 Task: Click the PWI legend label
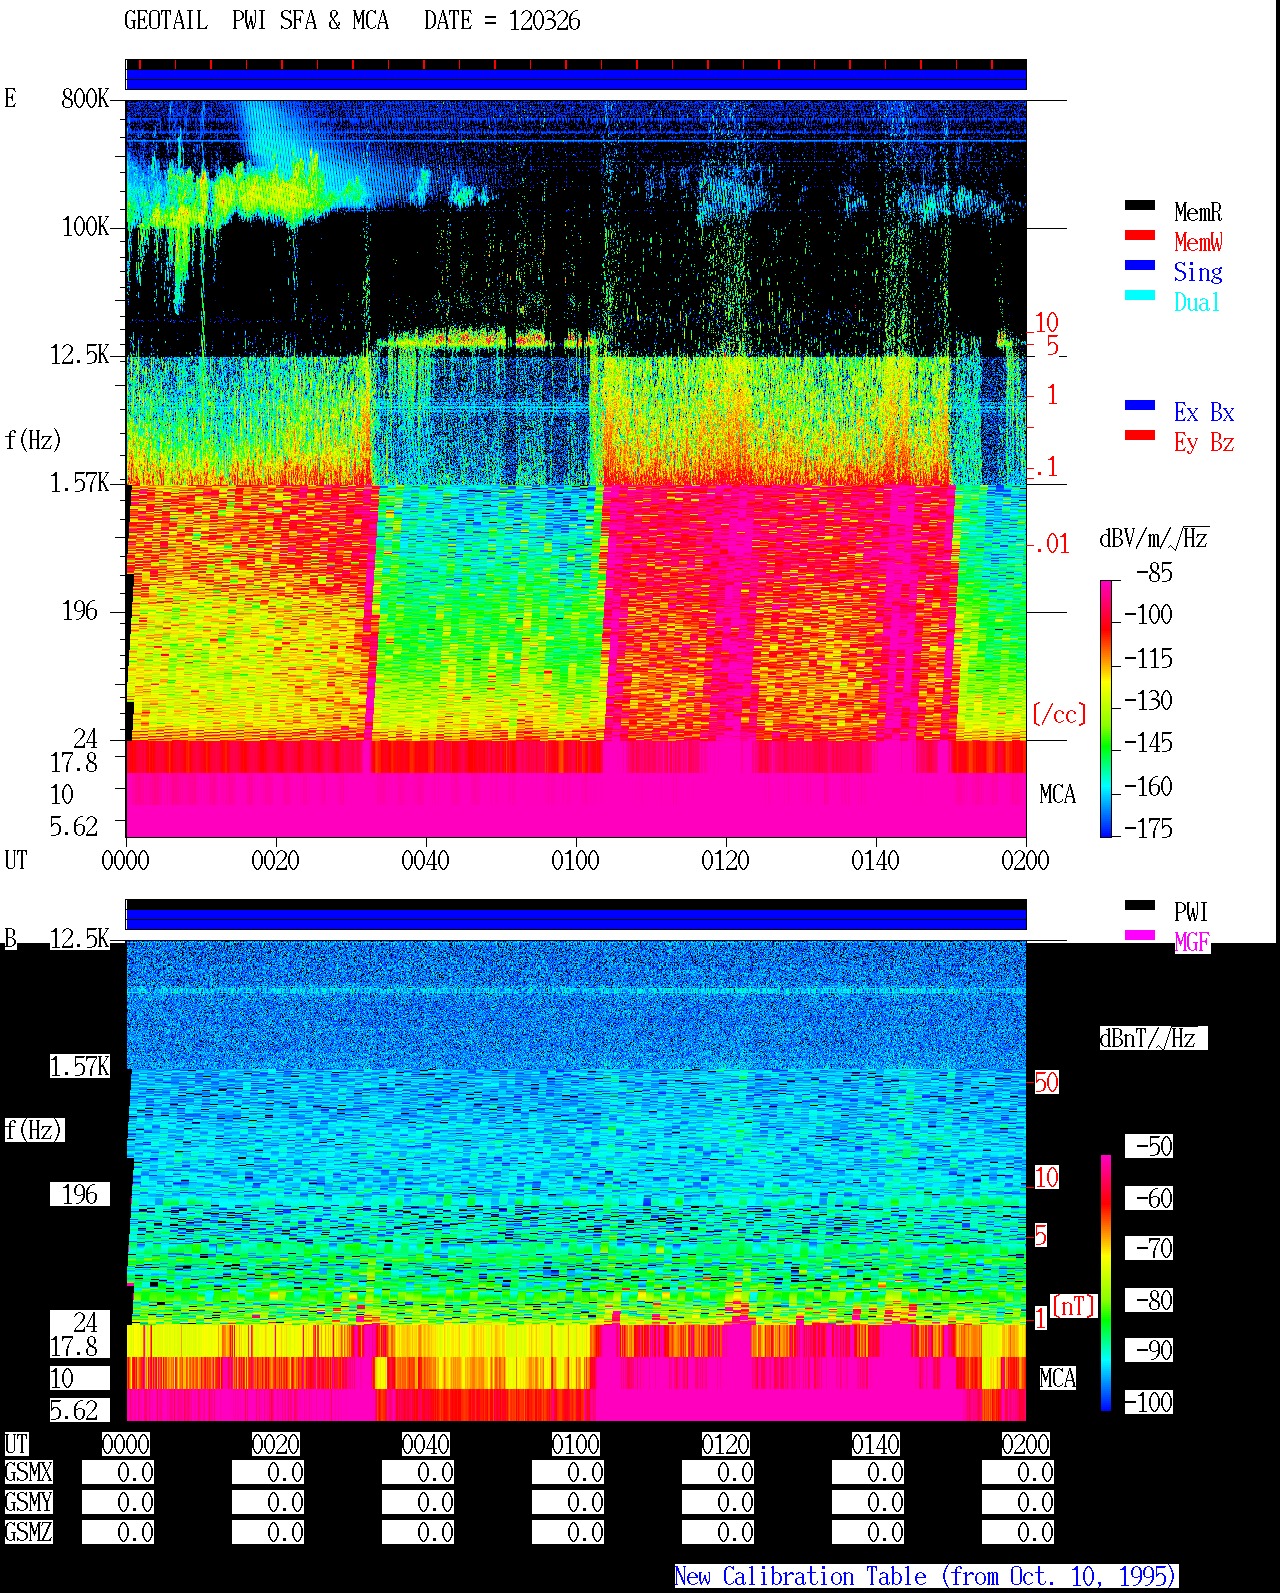pyautogui.click(x=1191, y=912)
